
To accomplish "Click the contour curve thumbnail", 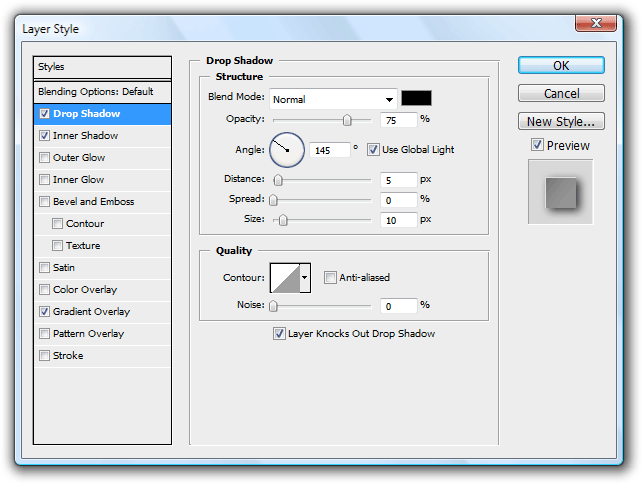I will pos(285,277).
